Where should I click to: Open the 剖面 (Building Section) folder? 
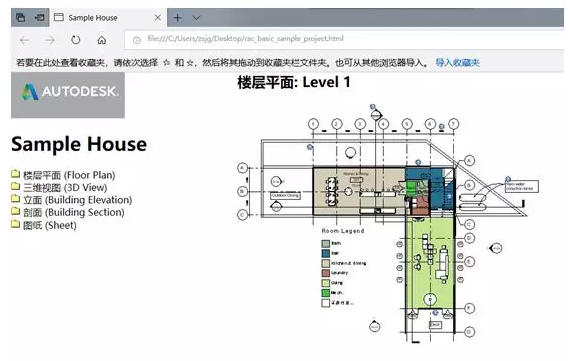[x=74, y=212]
